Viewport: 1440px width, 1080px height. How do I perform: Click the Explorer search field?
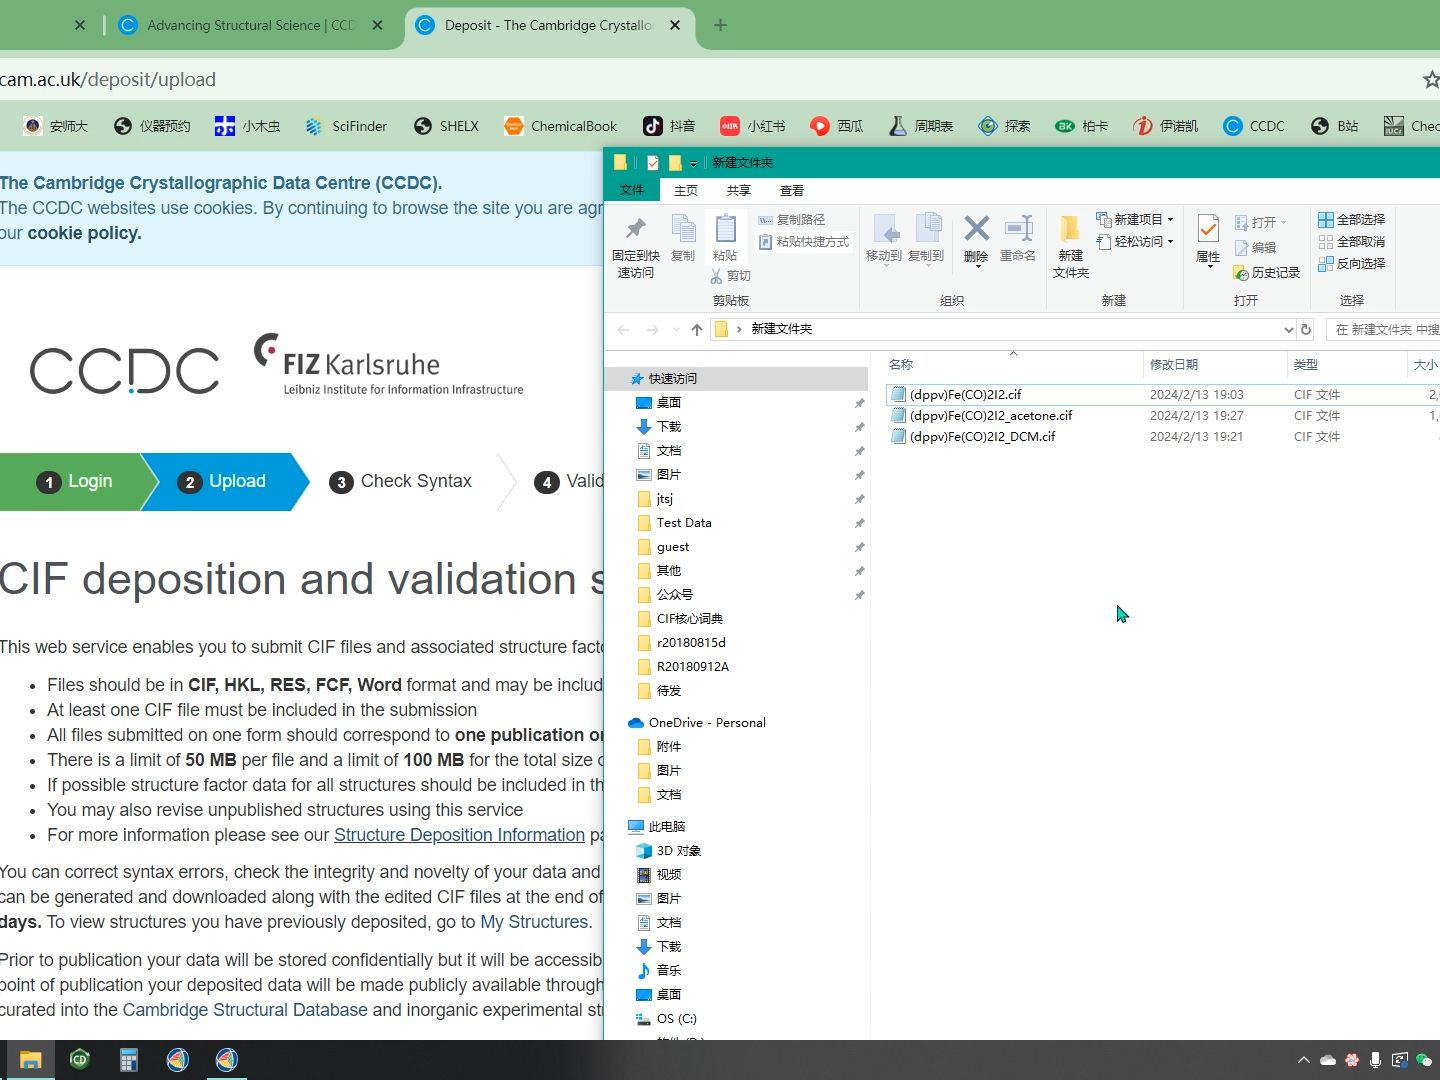click(x=1383, y=329)
